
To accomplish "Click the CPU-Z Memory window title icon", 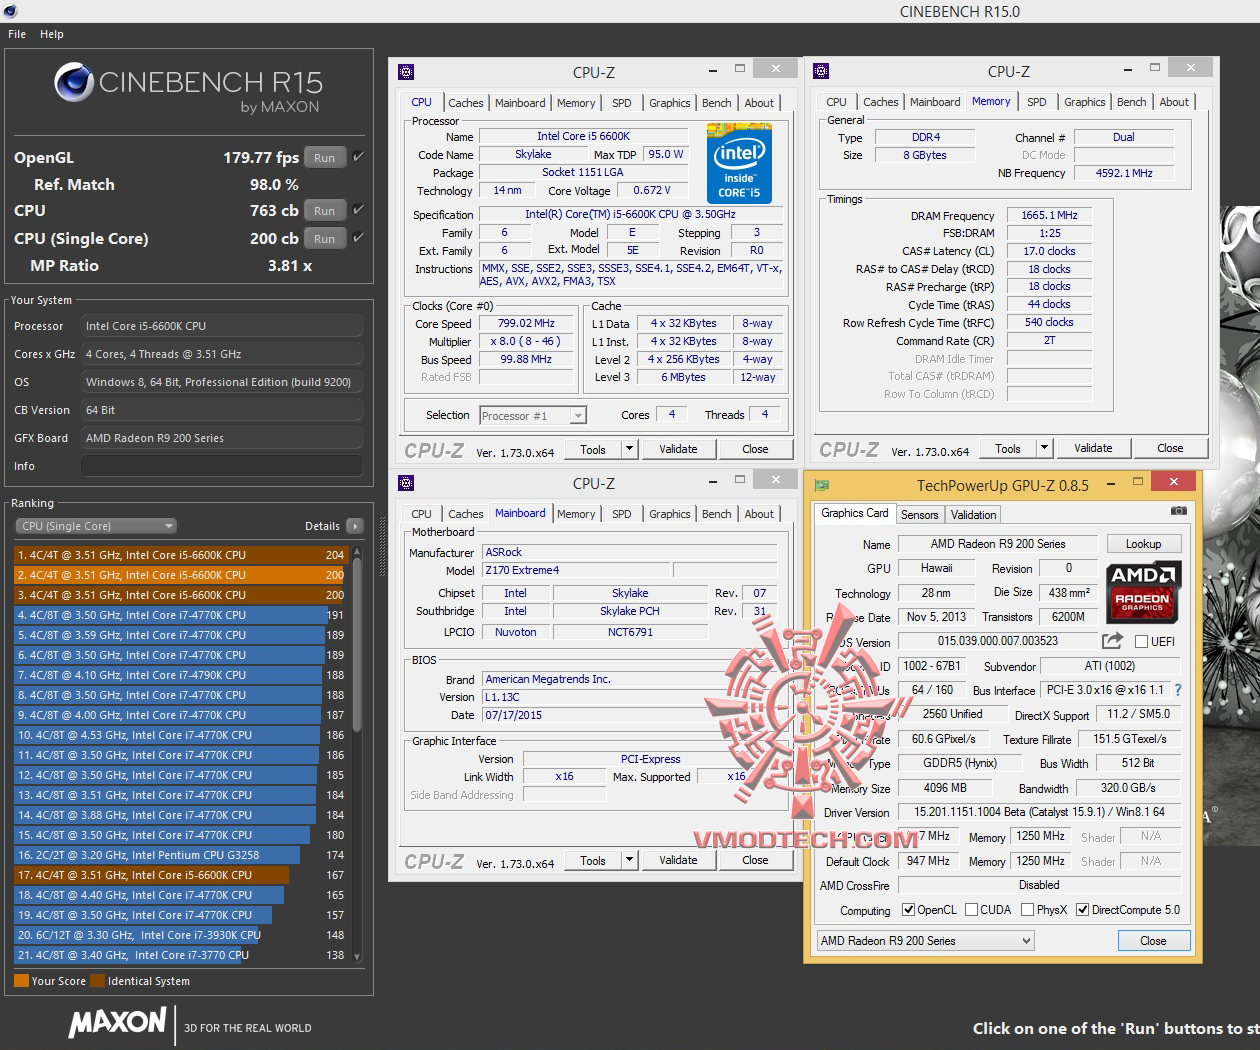I will [x=821, y=71].
